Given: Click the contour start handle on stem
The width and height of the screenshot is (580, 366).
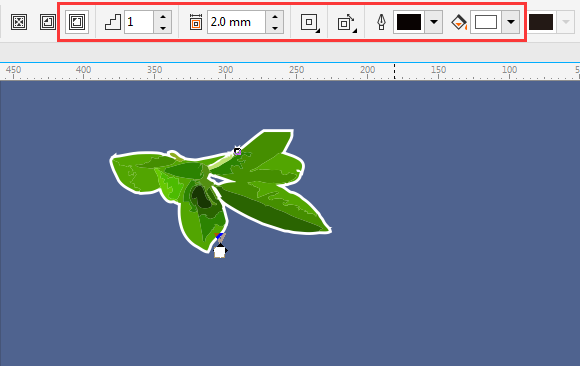Looking at the screenshot, I should pyautogui.click(x=237, y=151).
